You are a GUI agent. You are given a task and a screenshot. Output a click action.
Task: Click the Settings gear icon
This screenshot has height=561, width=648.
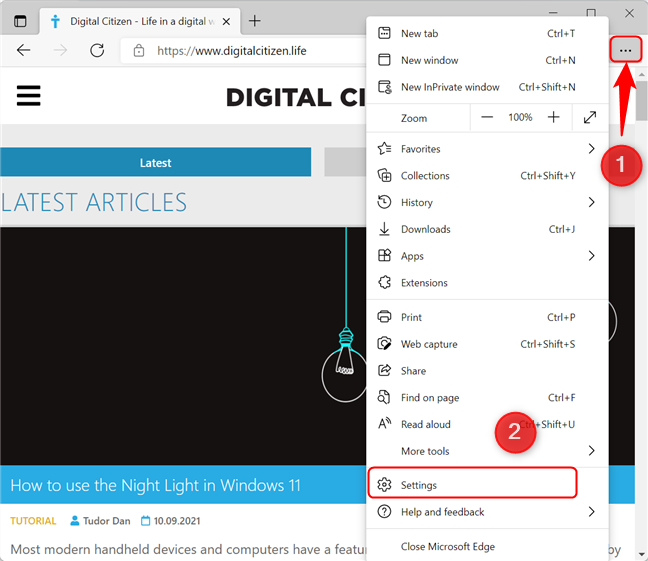(384, 485)
